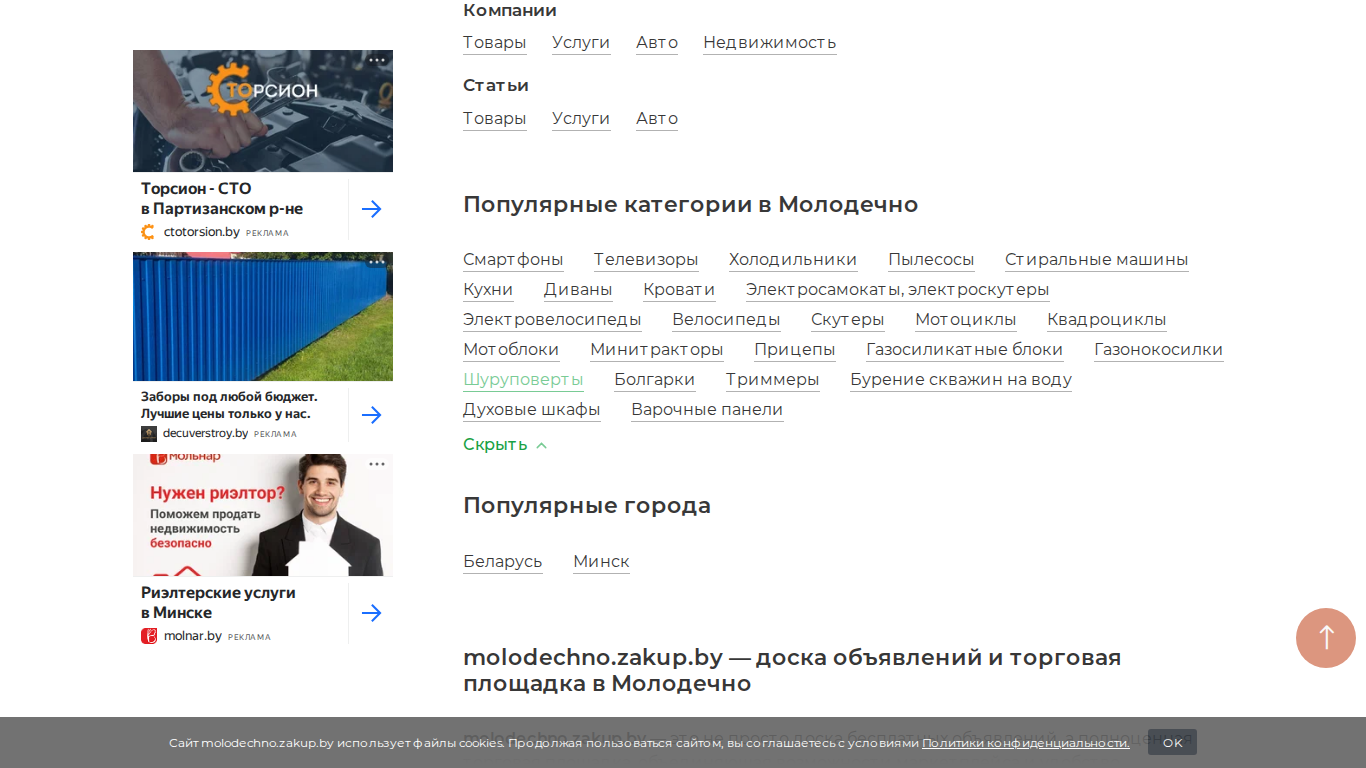Viewport: 1366px width, 768px height.
Task: Click the fence ad's blue arrow
Action: 371,415
